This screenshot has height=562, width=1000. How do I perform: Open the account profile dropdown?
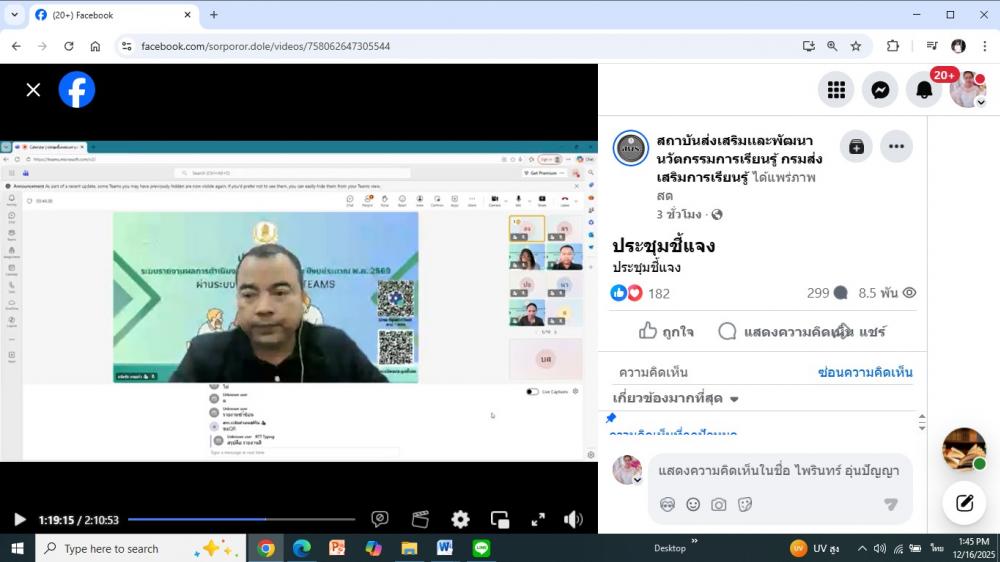click(x=967, y=90)
